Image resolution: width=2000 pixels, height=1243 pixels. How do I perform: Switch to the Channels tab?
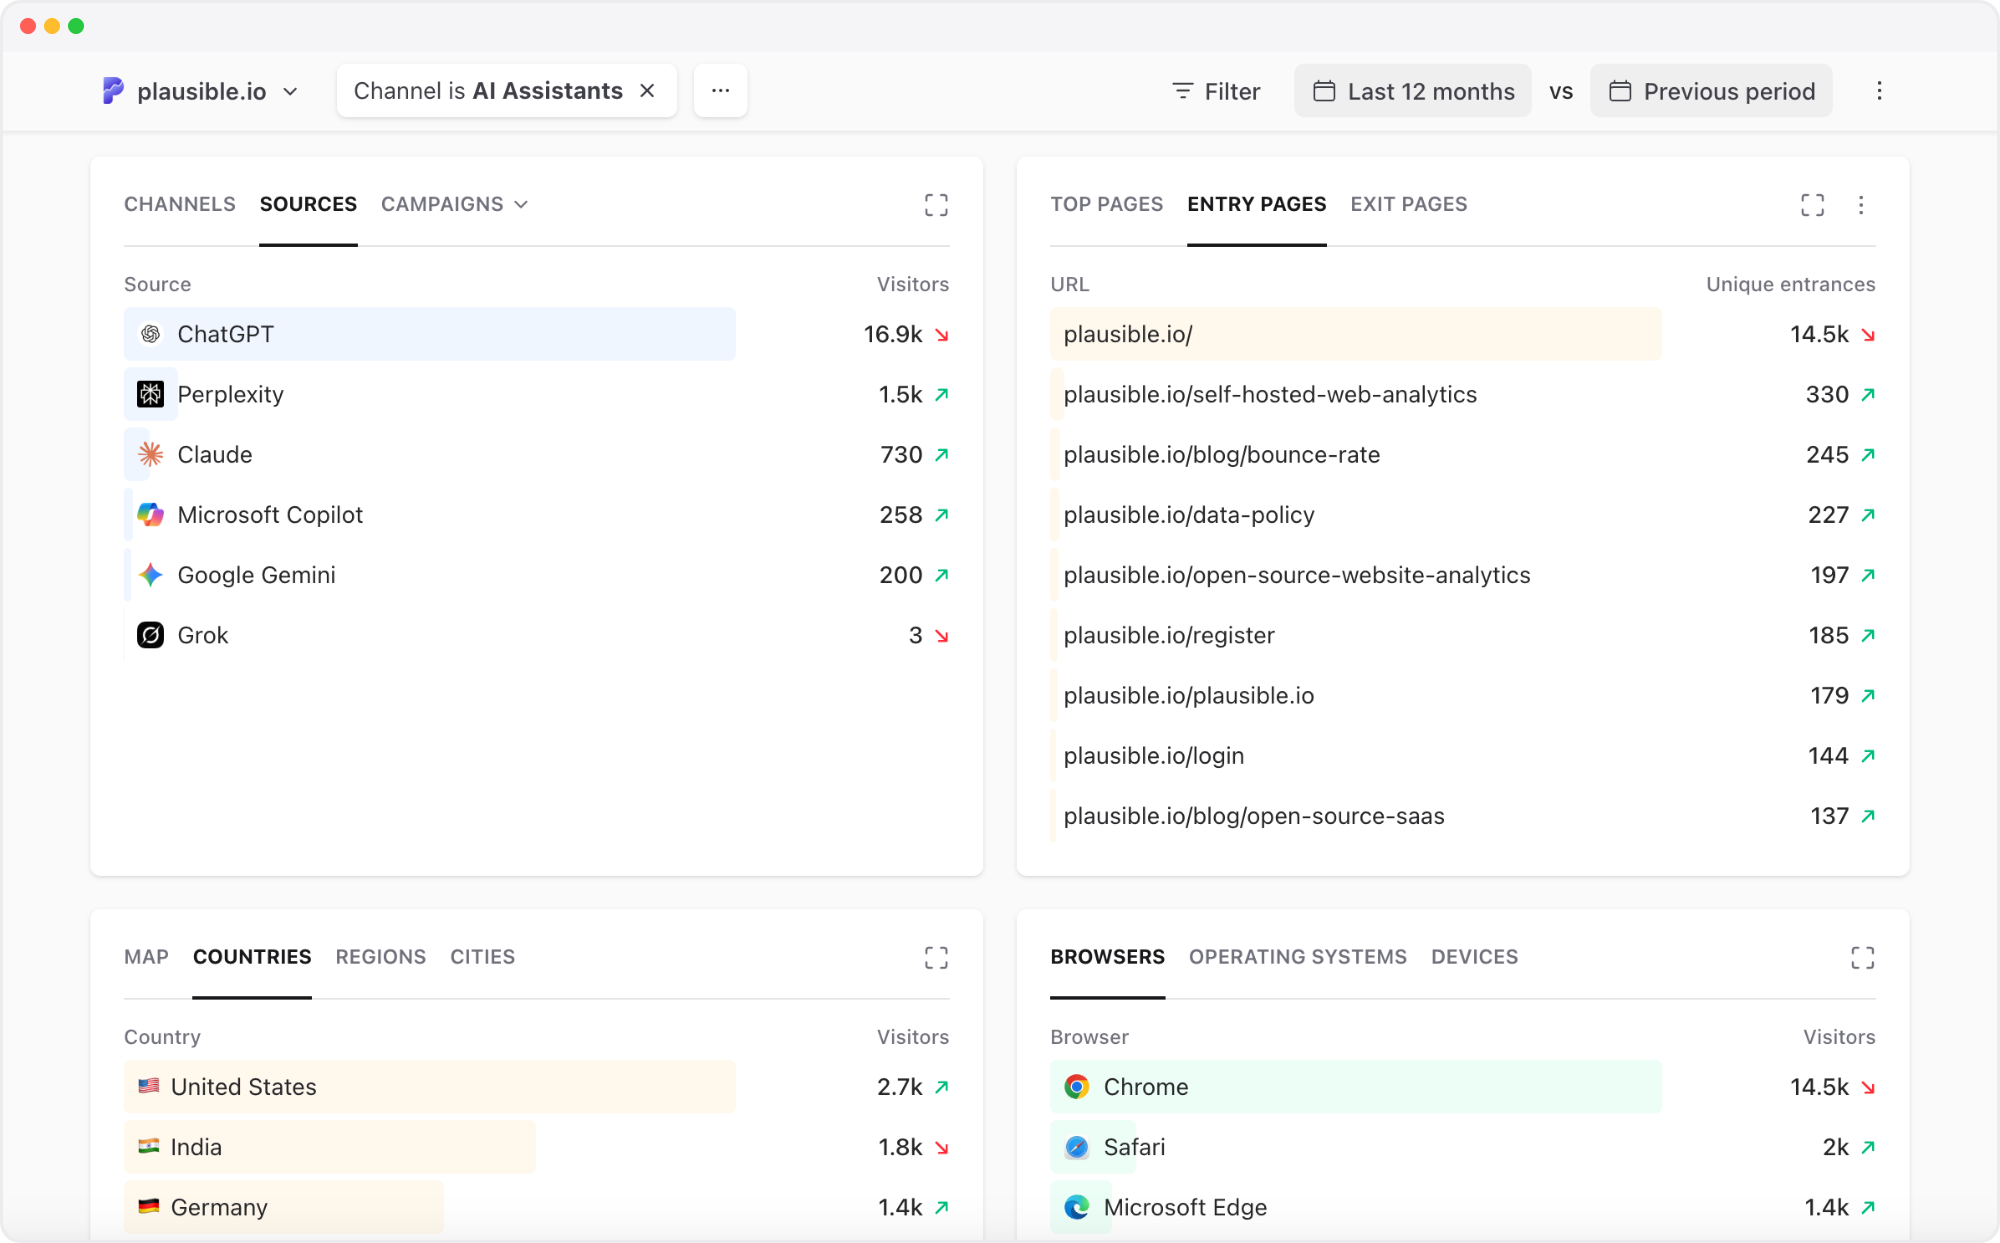coord(180,204)
